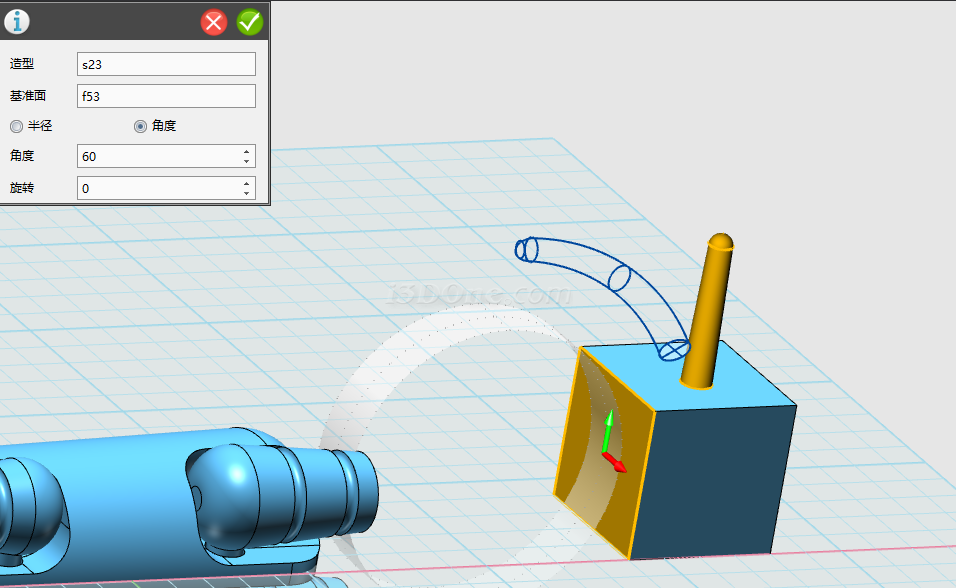Select the 角度 radio button
The image size is (956, 588).
pyautogui.click(x=140, y=126)
